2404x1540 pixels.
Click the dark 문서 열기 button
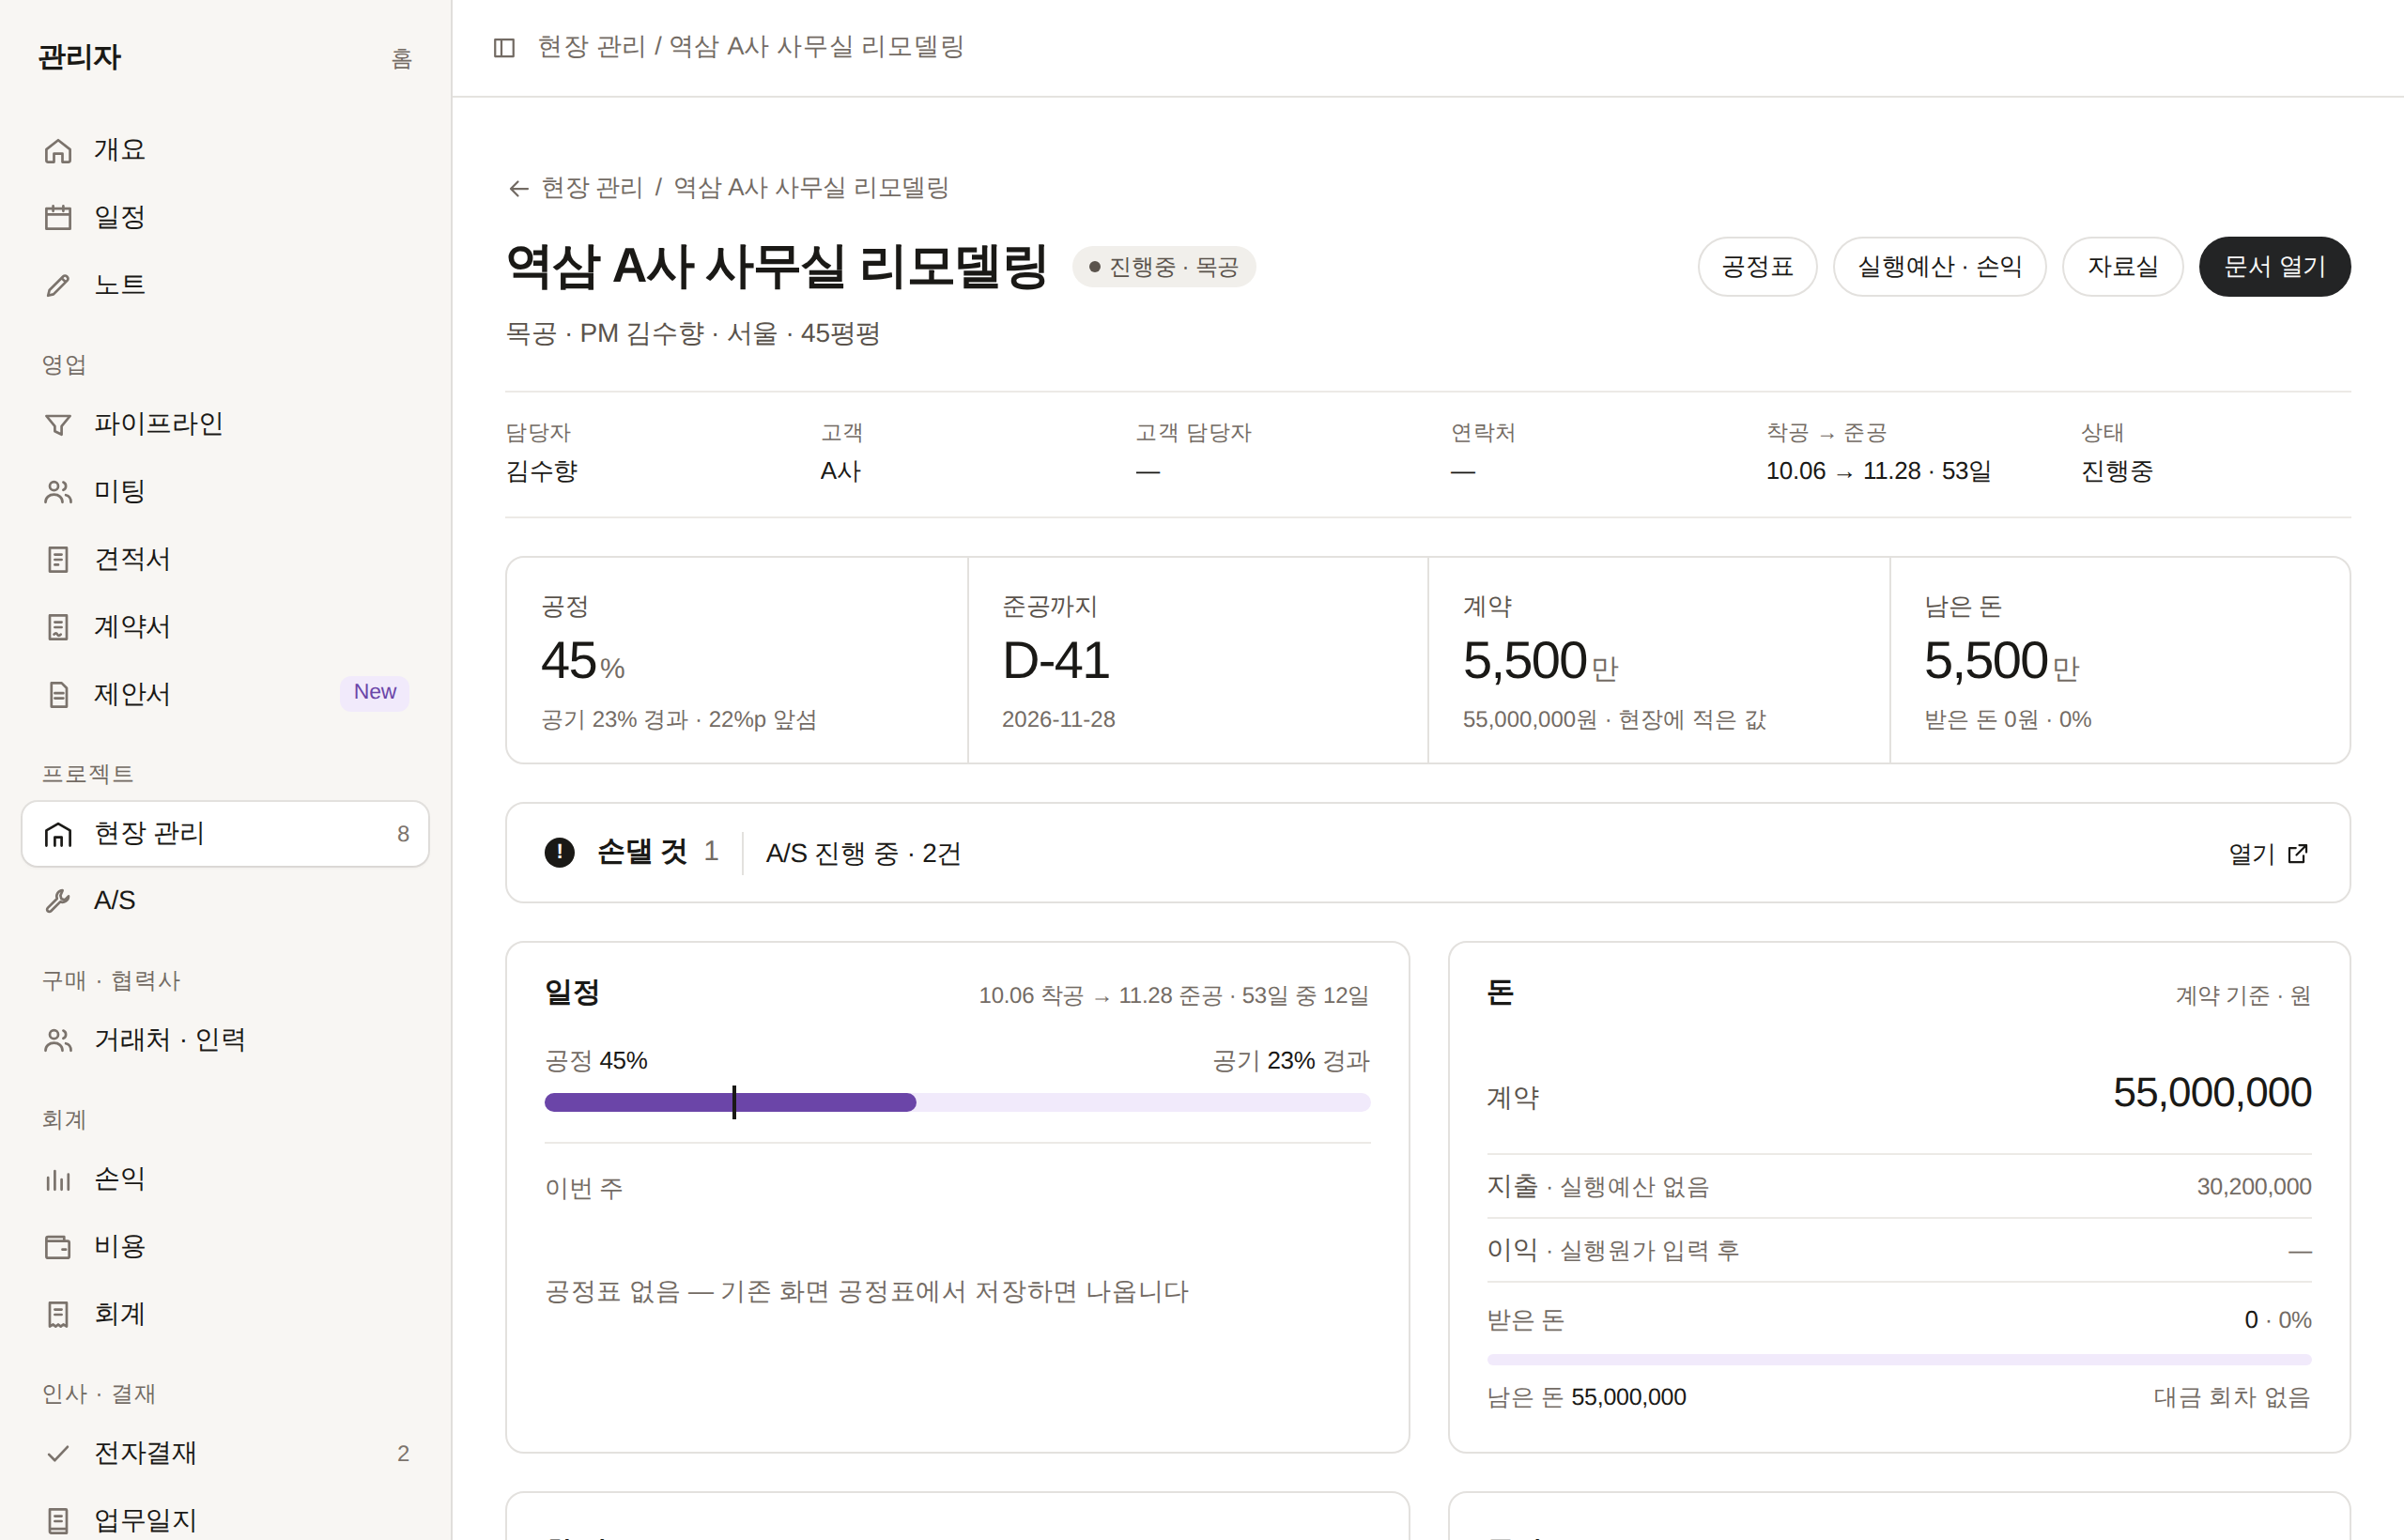click(2274, 267)
